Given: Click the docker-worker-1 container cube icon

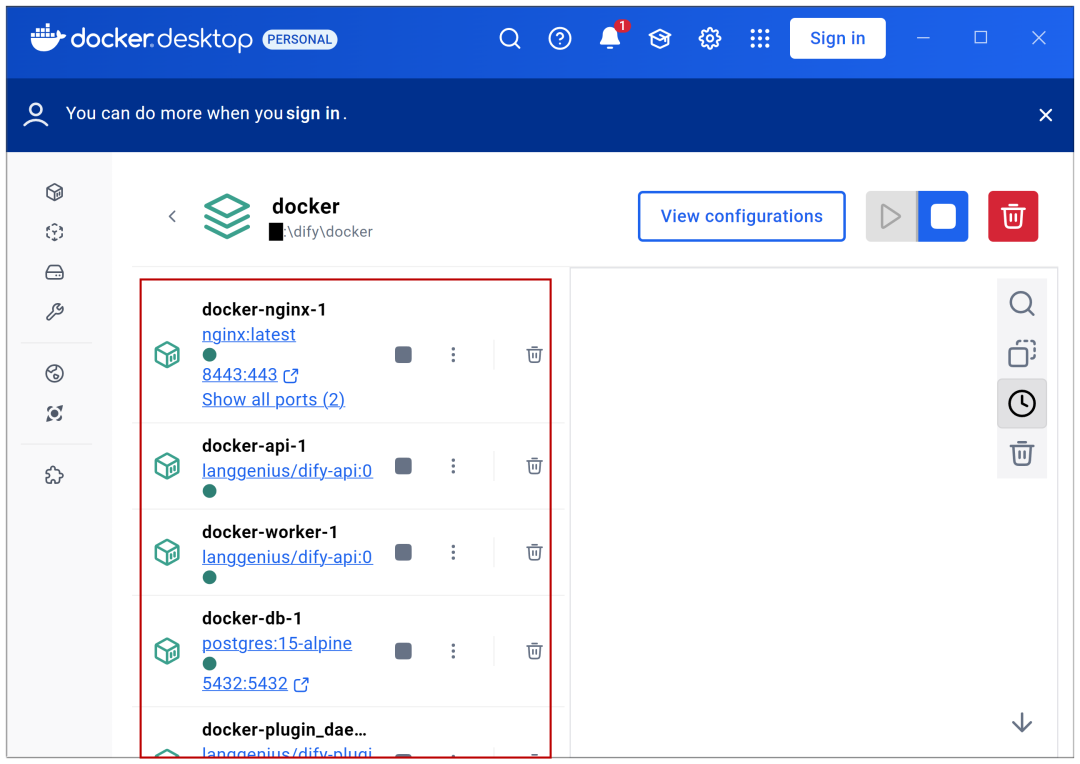Looking at the screenshot, I should 167,553.
